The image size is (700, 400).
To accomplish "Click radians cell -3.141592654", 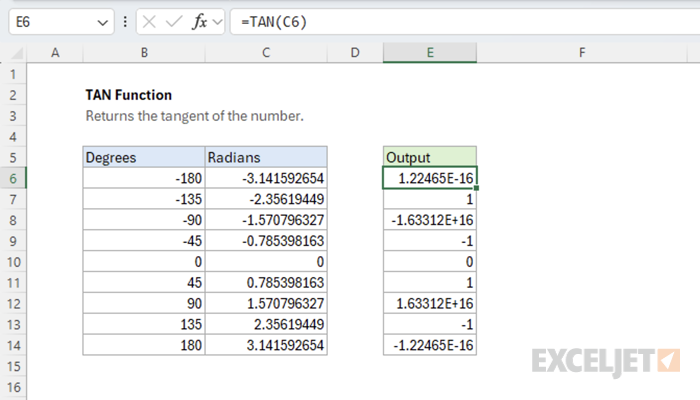I will (266, 179).
